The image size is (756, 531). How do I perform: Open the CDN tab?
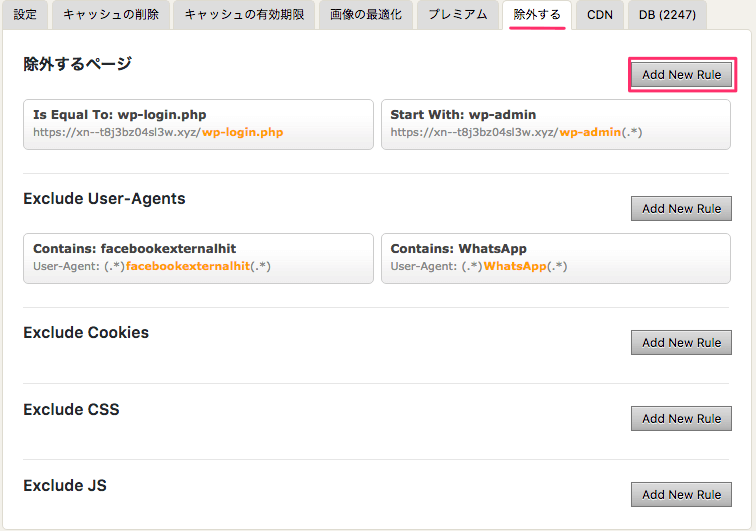(x=600, y=15)
